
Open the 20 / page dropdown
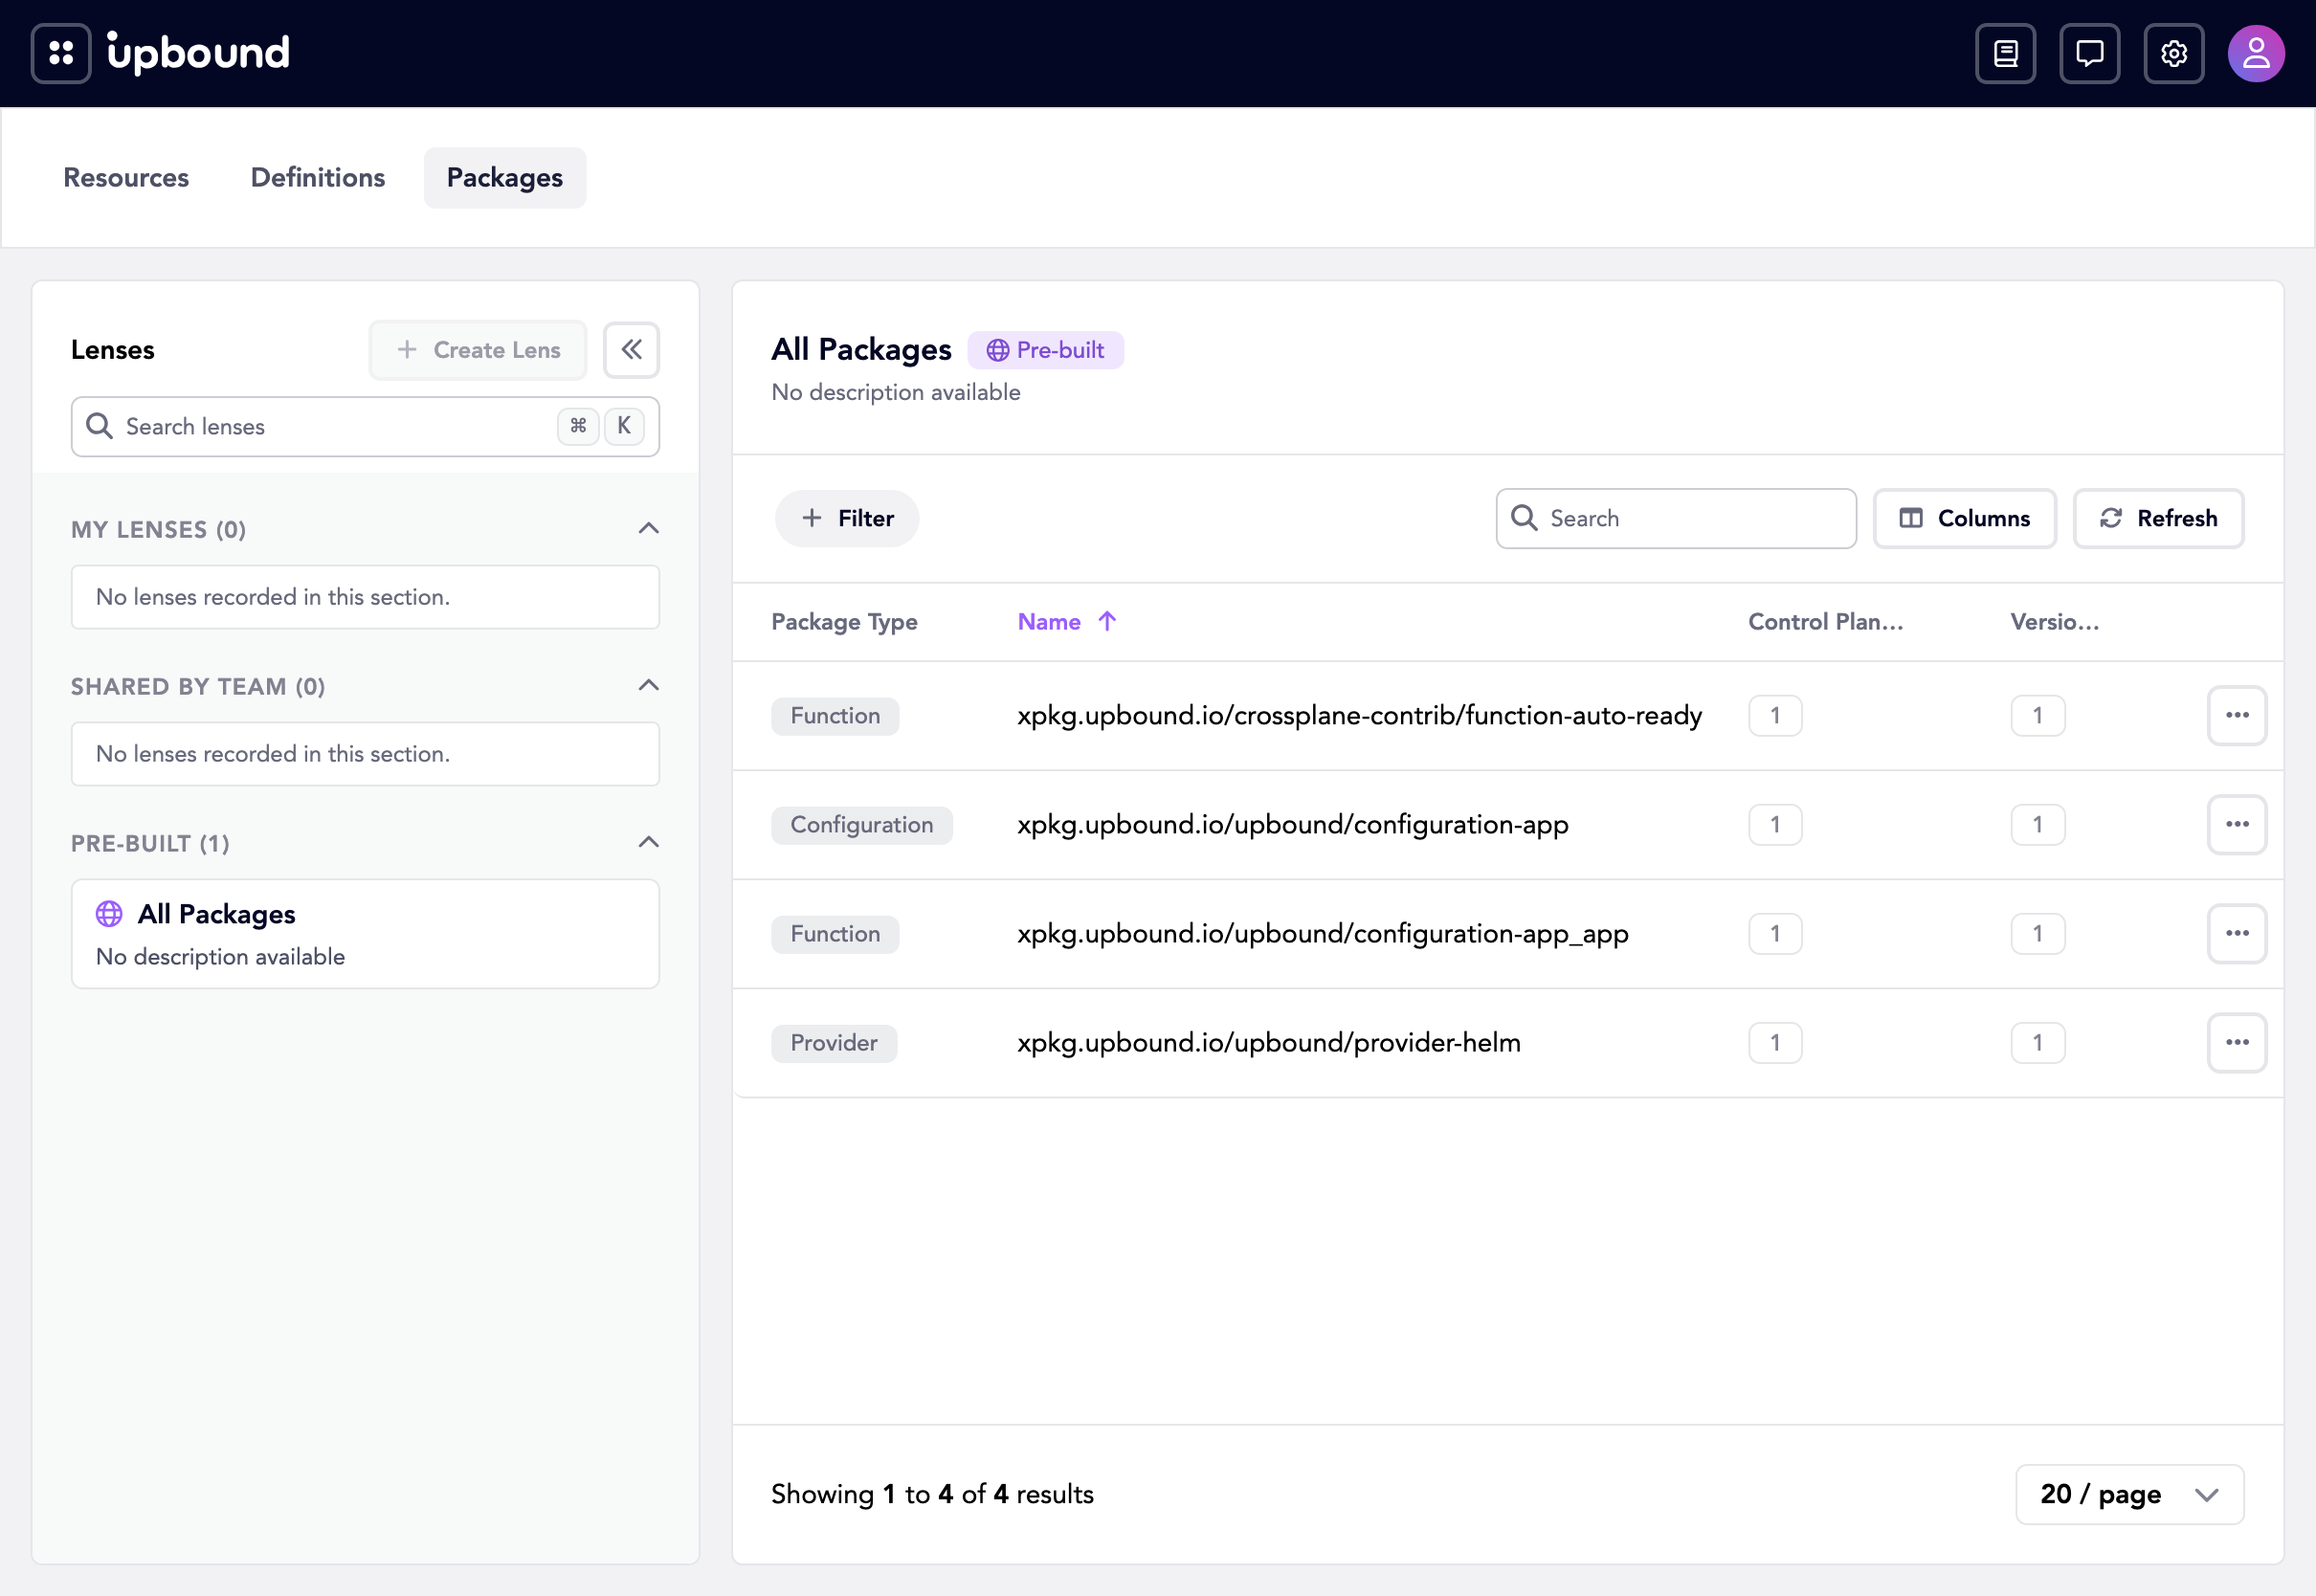pos(2129,1494)
